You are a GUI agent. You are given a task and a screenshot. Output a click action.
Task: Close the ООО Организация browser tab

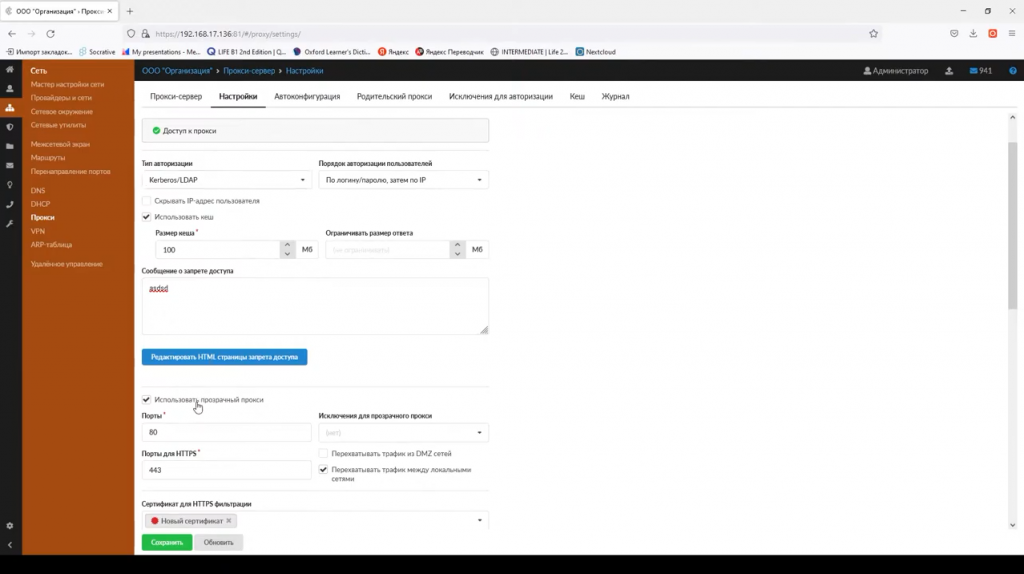[x=110, y=11]
